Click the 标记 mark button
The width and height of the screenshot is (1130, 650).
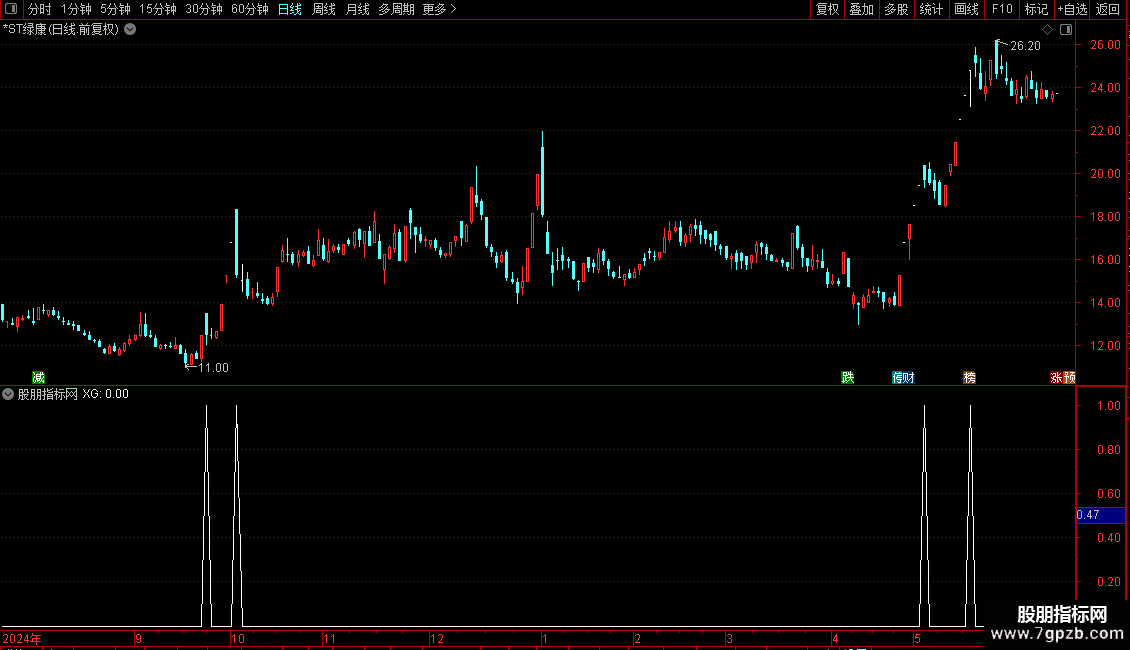(x=1036, y=9)
